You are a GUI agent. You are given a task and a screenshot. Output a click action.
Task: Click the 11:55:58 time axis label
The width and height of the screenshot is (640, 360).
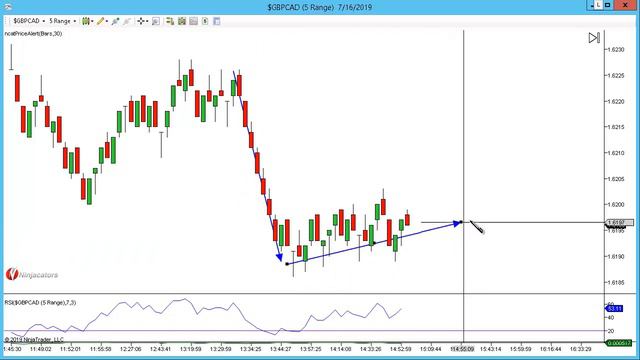coord(100,349)
